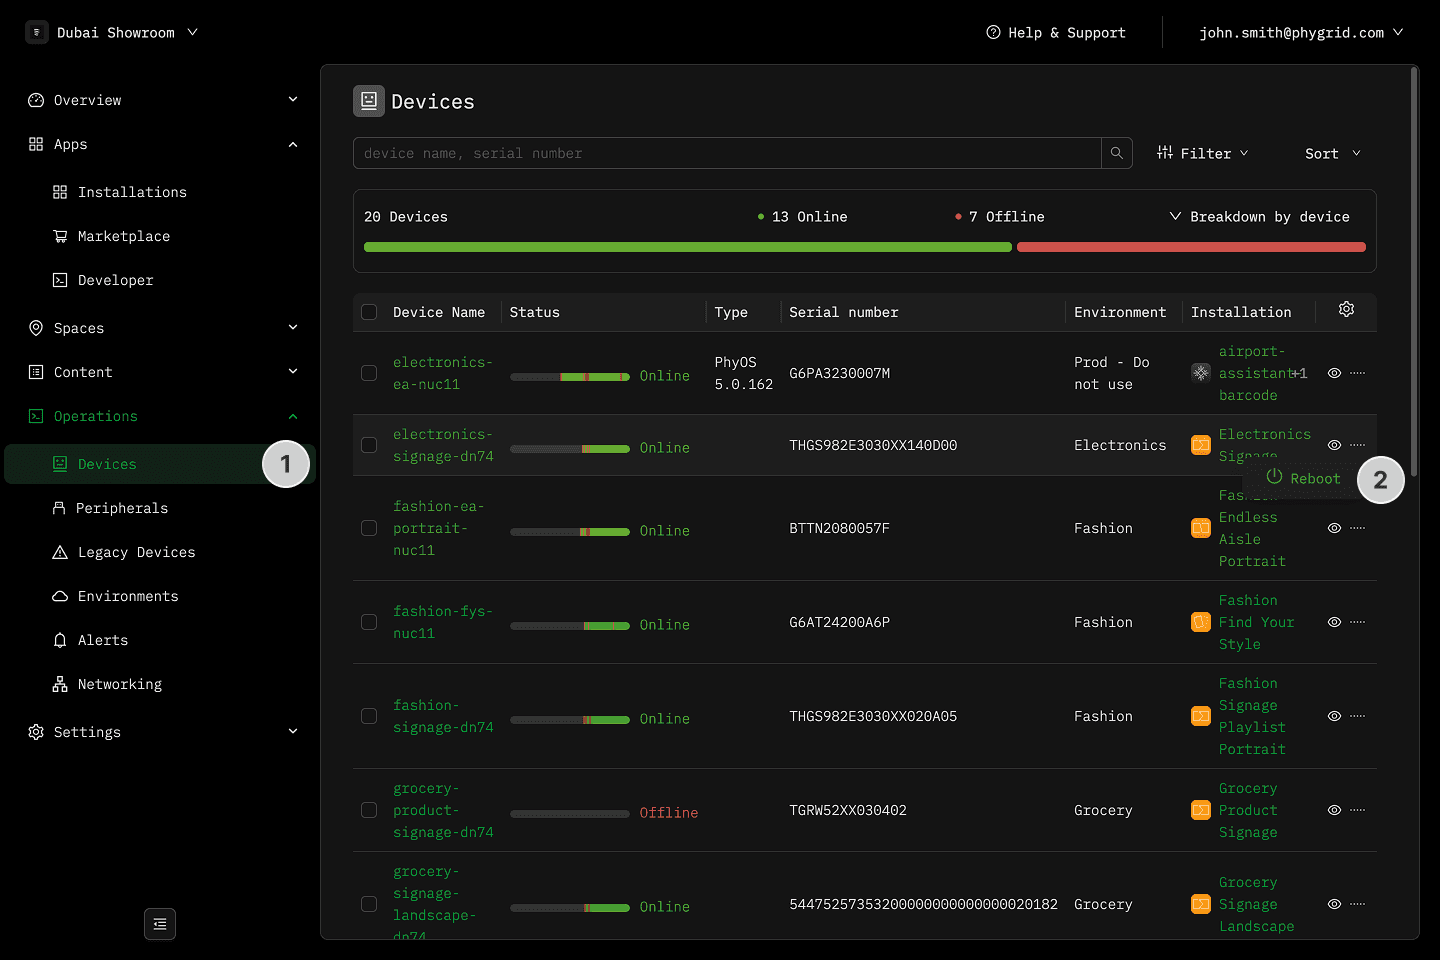Open the Grocery Product Signage installation link
This screenshot has height=960, width=1440.
1248,810
